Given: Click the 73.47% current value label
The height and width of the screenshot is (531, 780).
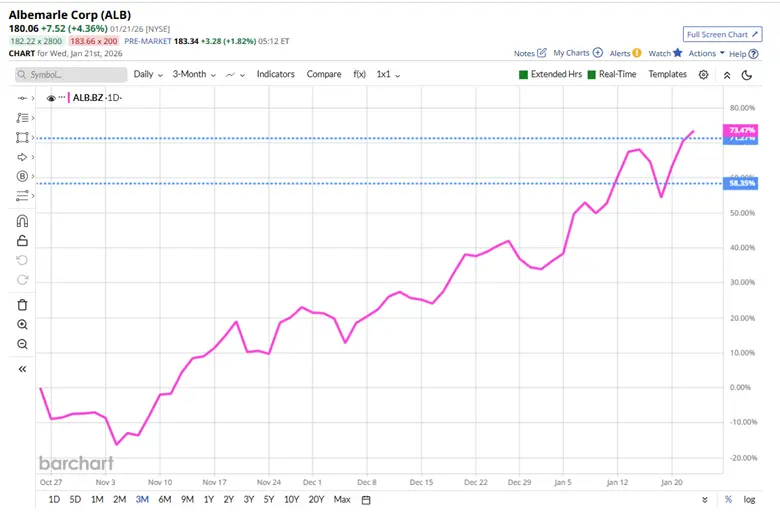Looking at the screenshot, I should (x=740, y=130).
